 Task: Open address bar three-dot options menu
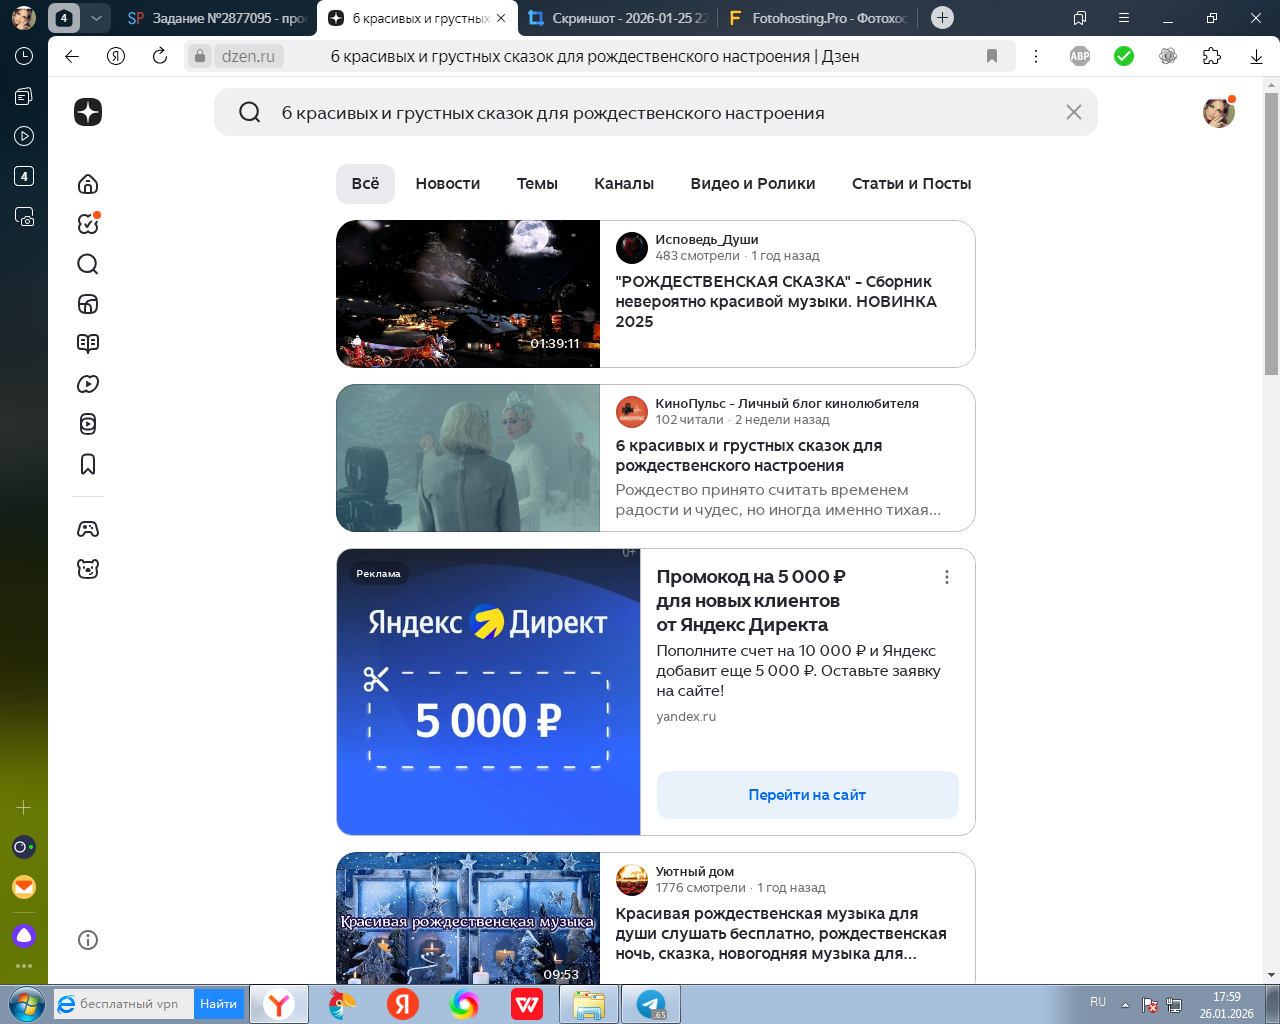tap(1036, 56)
